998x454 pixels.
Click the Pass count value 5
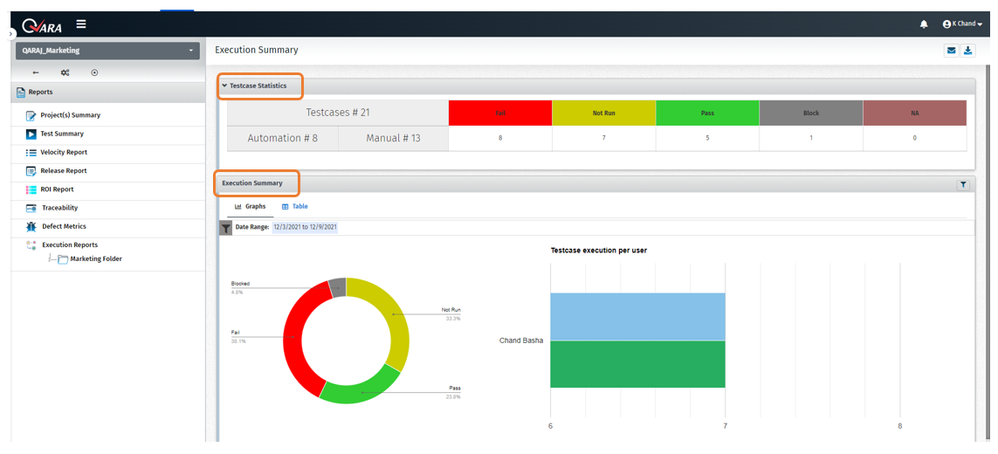pyautogui.click(x=707, y=138)
